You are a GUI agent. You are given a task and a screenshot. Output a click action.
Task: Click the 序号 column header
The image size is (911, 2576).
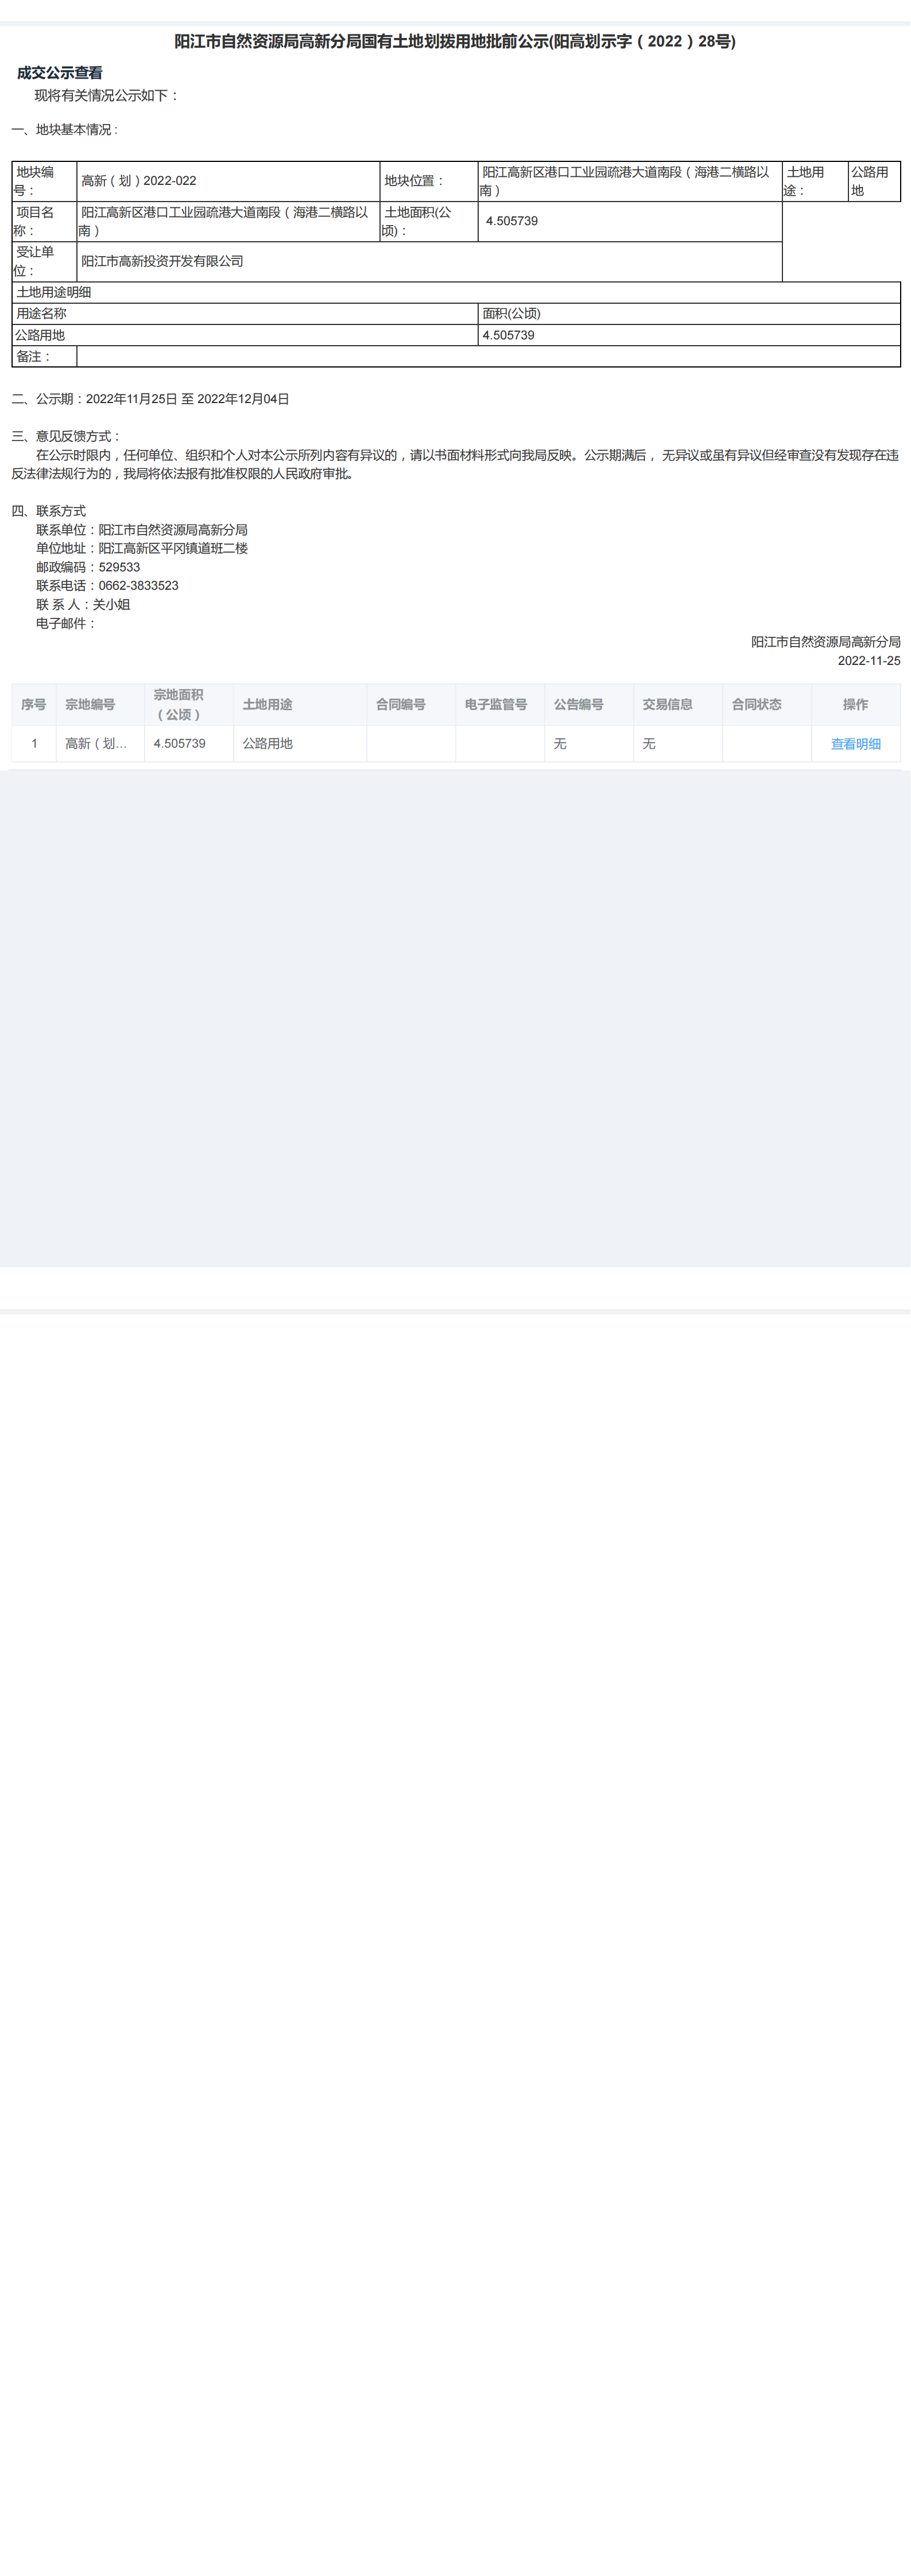click(x=34, y=705)
